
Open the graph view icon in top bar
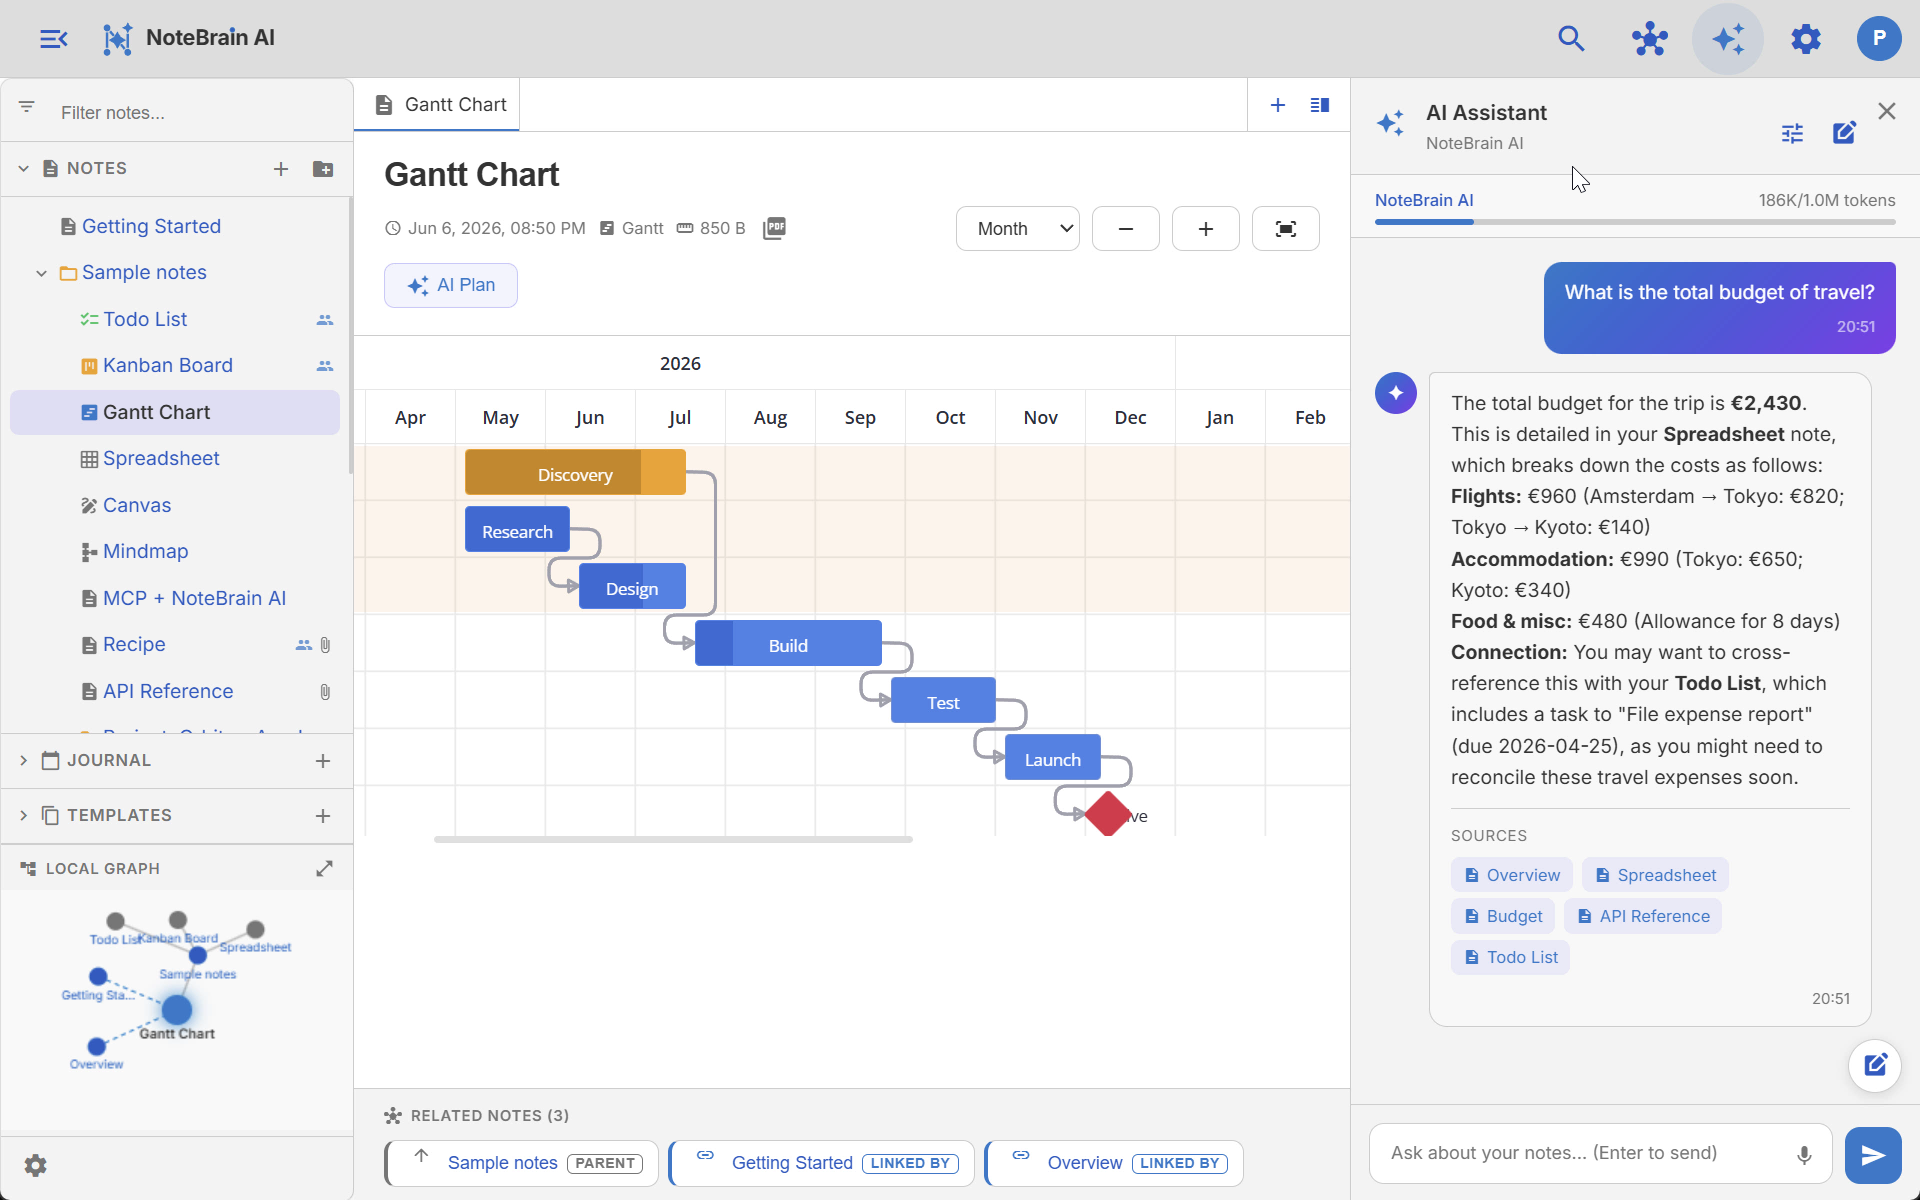click(x=1649, y=39)
